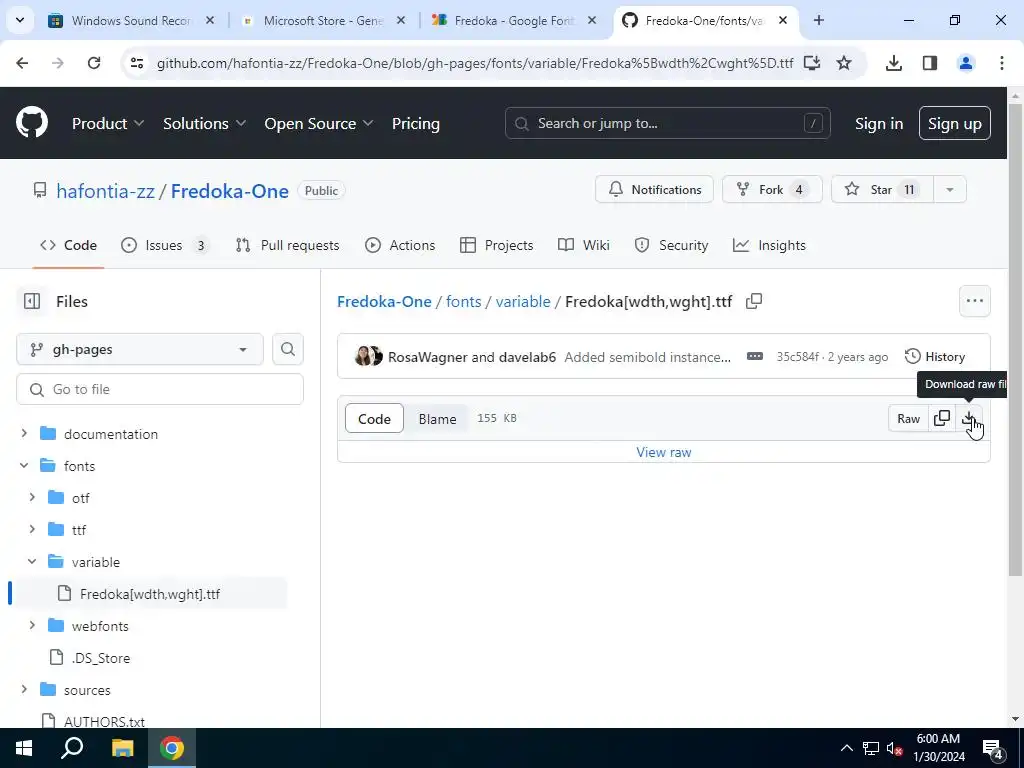Click Chrome icon in taskbar
This screenshot has width=1024, height=768.
pos(172,748)
